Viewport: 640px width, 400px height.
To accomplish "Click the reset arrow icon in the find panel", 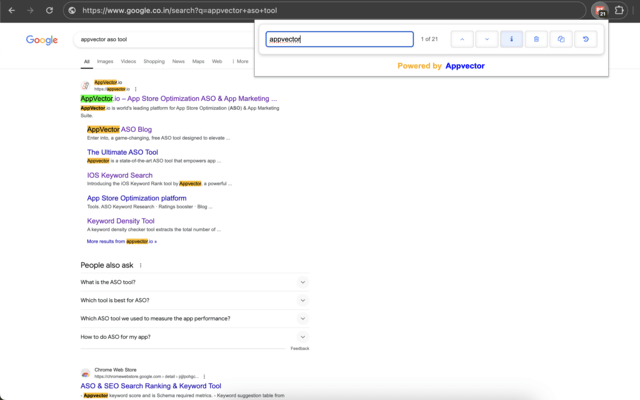I will click(585, 39).
